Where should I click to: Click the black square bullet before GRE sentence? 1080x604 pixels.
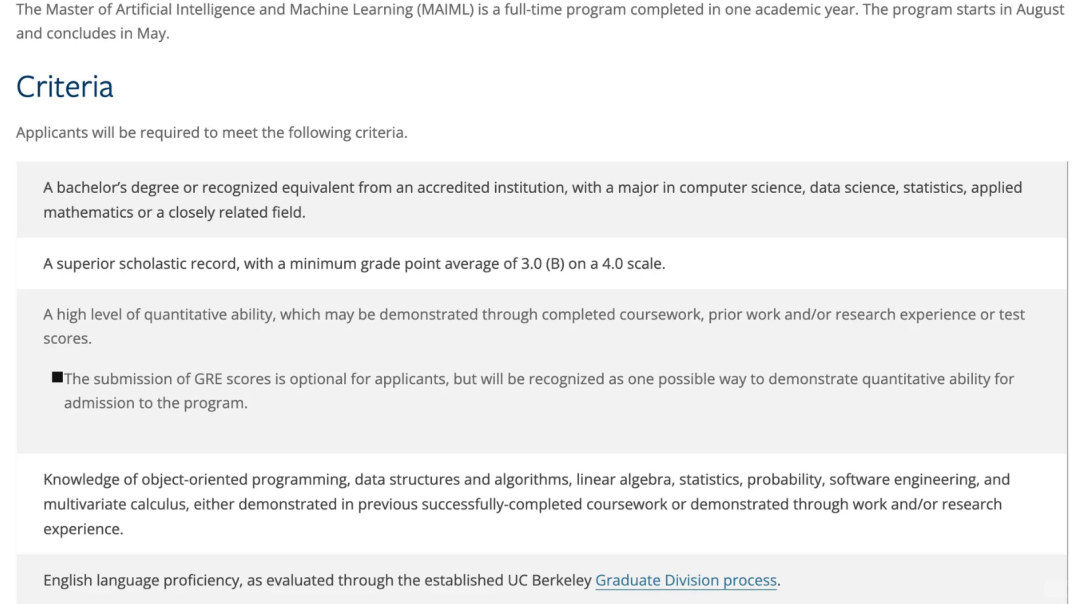click(x=57, y=377)
